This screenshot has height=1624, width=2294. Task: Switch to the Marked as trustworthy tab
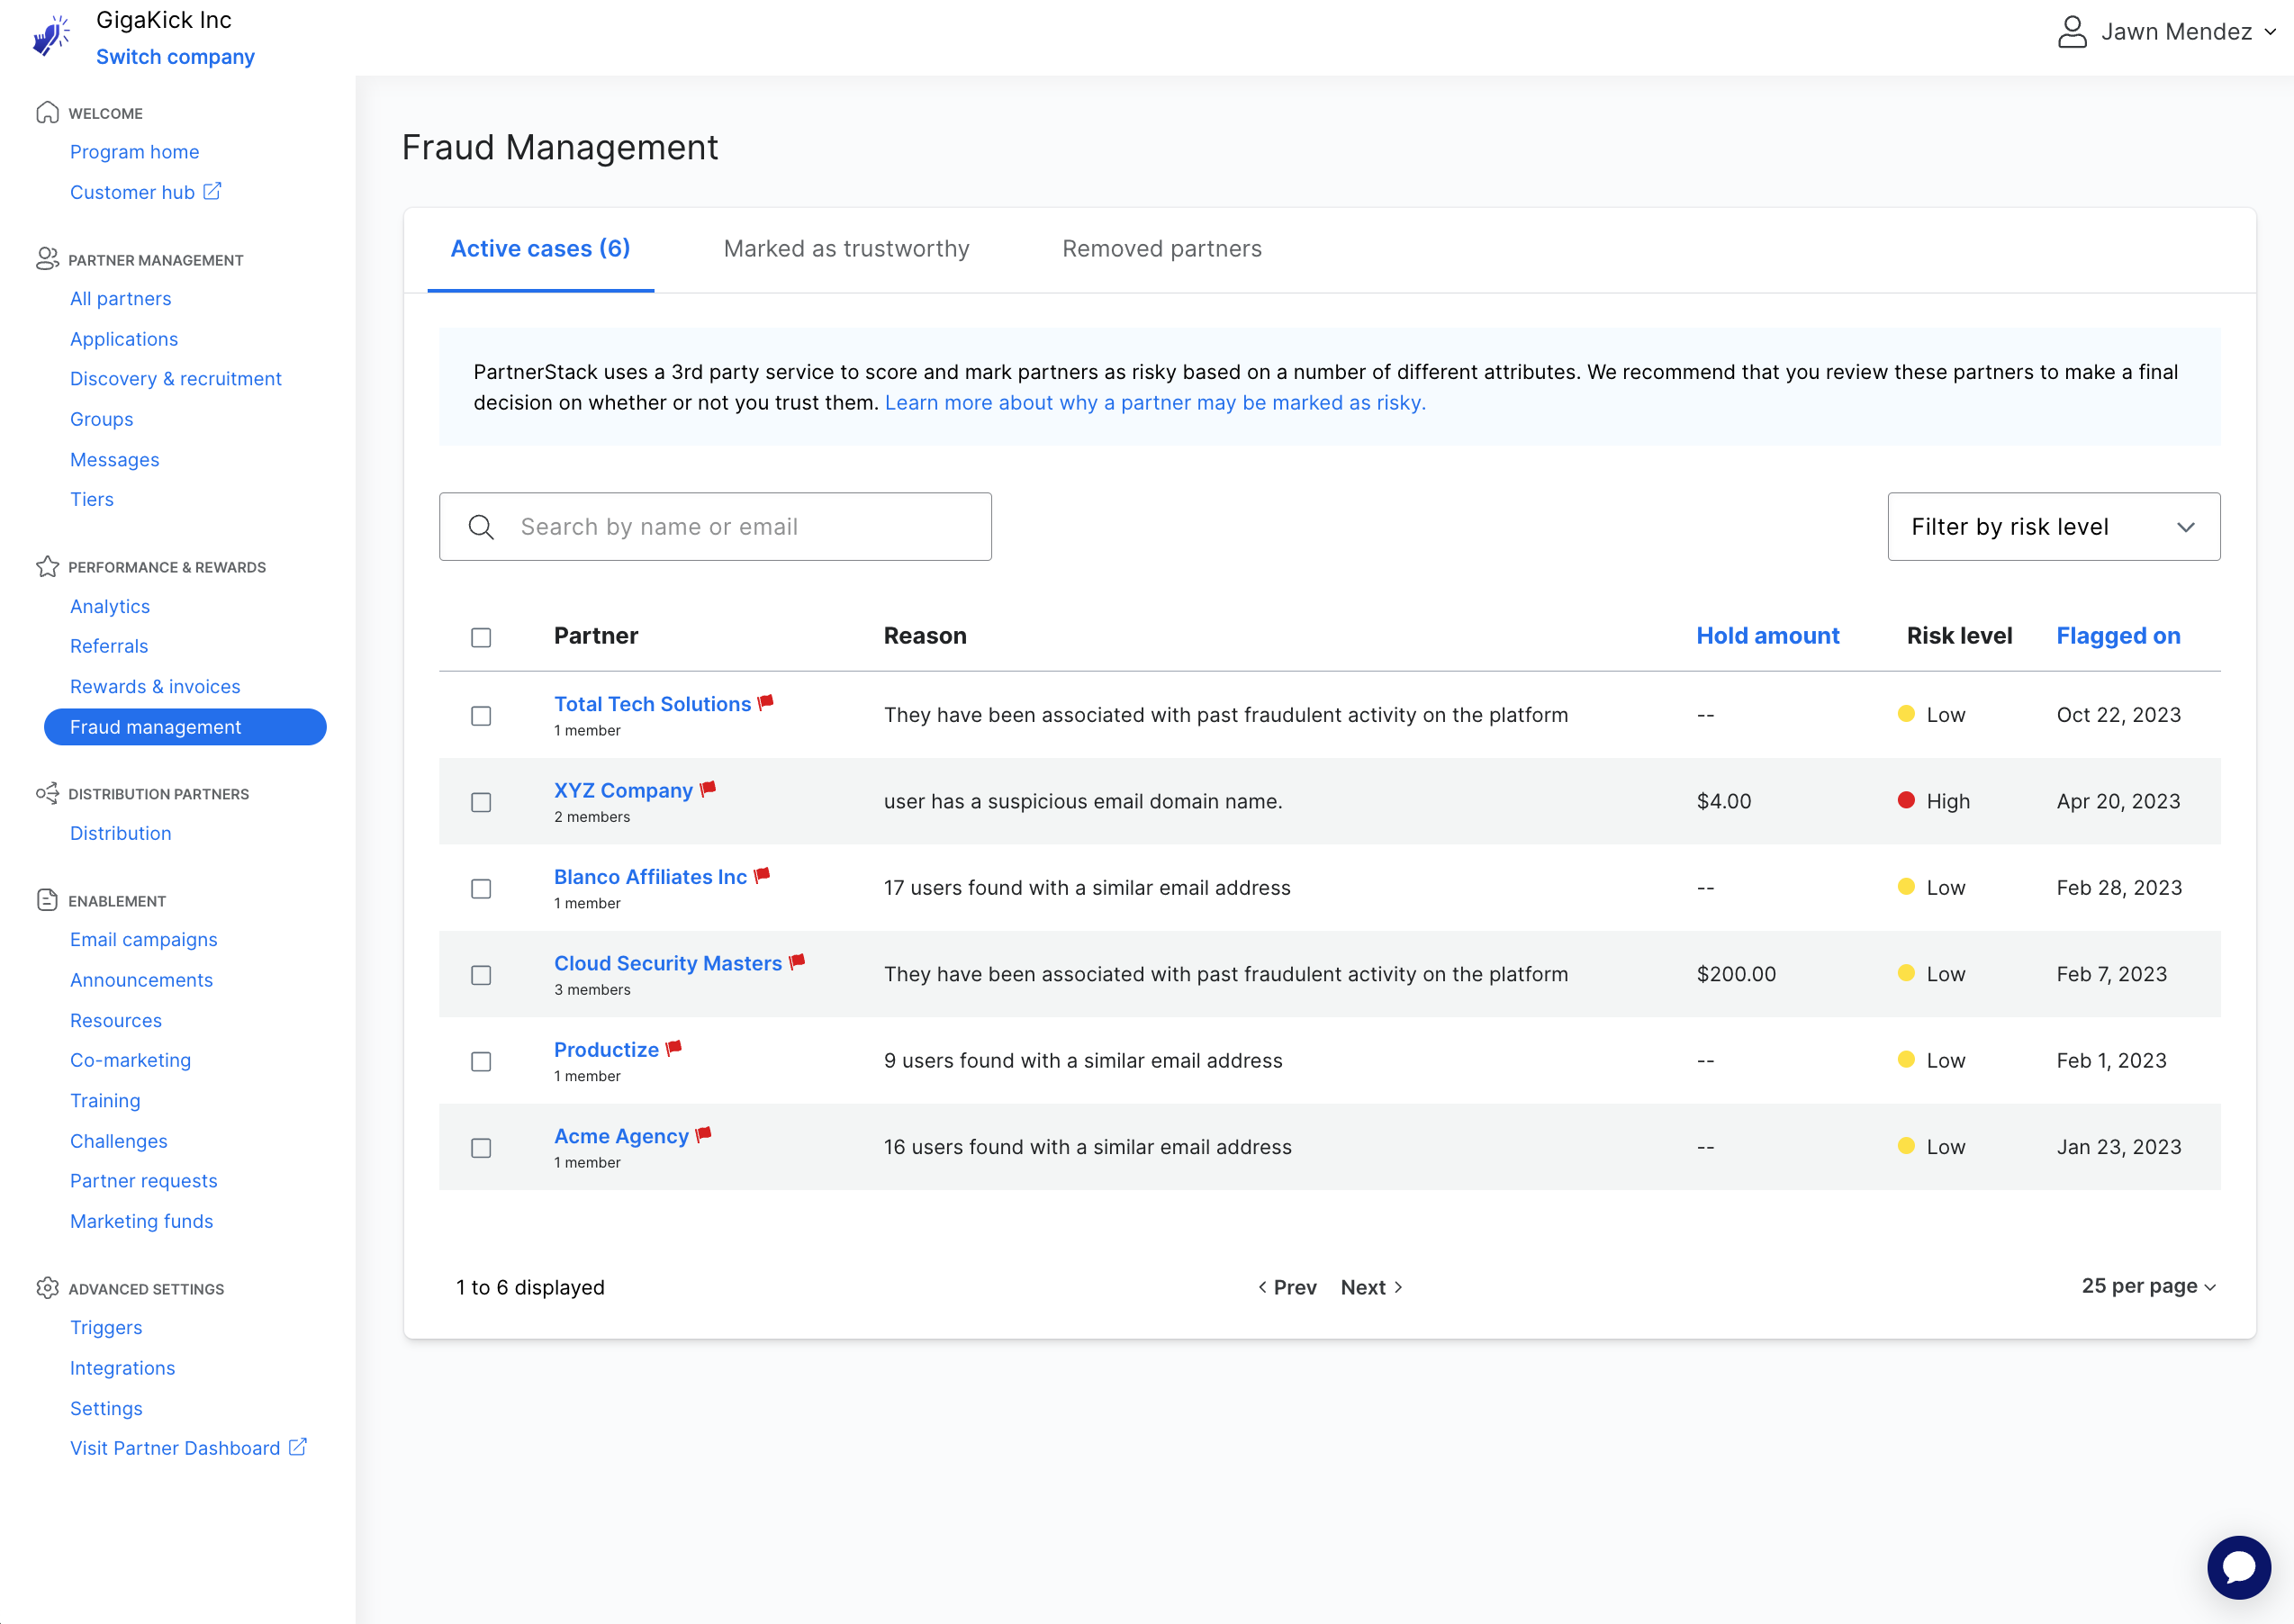tap(846, 249)
